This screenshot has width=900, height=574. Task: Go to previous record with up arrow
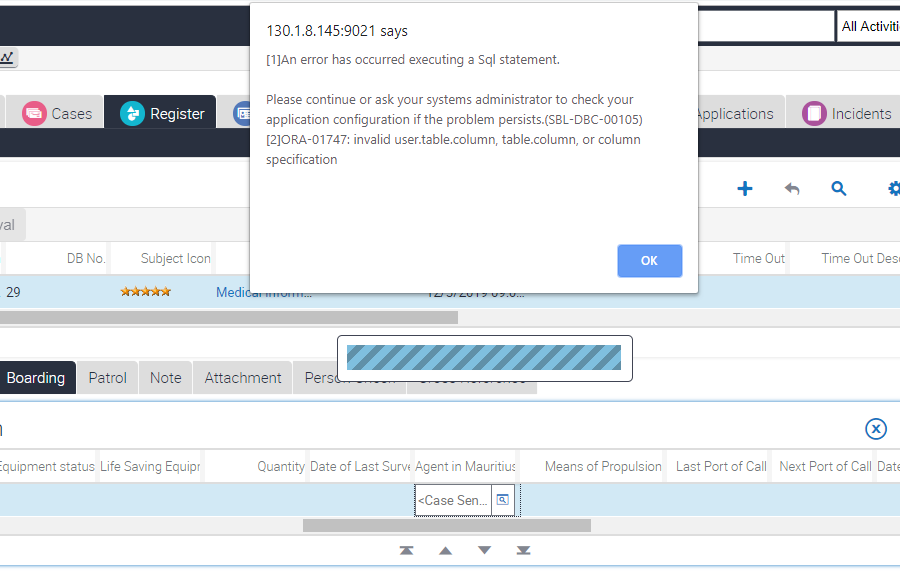click(x=445, y=550)
